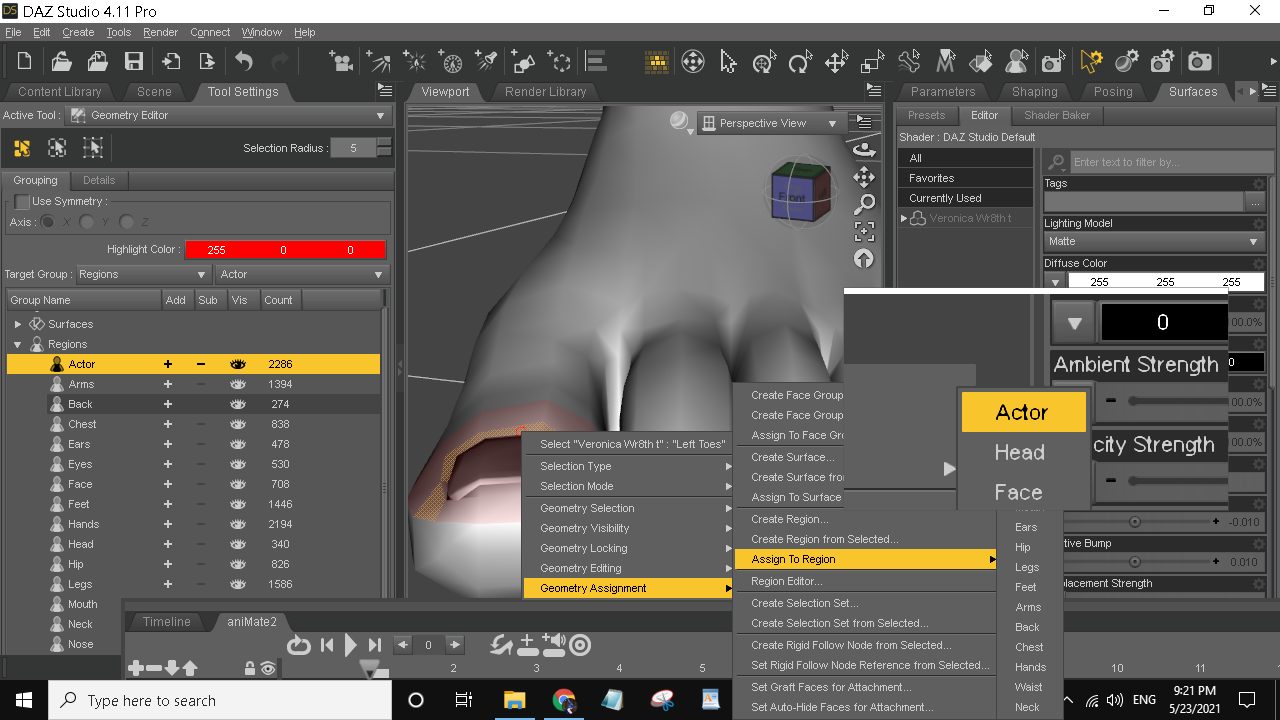
Task: Select the Y symmetry axis radio button
Action: pyautogui.click(x=87, y=222)
